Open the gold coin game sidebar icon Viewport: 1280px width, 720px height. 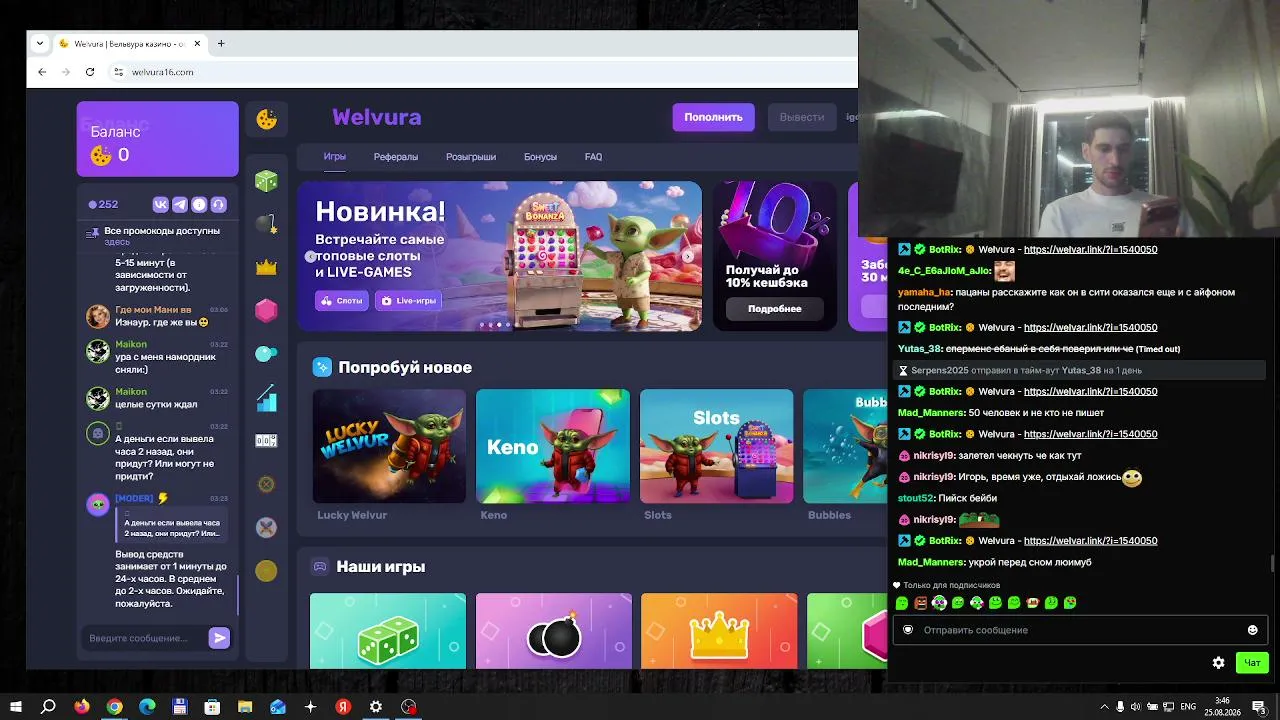[x=266, y=570]
